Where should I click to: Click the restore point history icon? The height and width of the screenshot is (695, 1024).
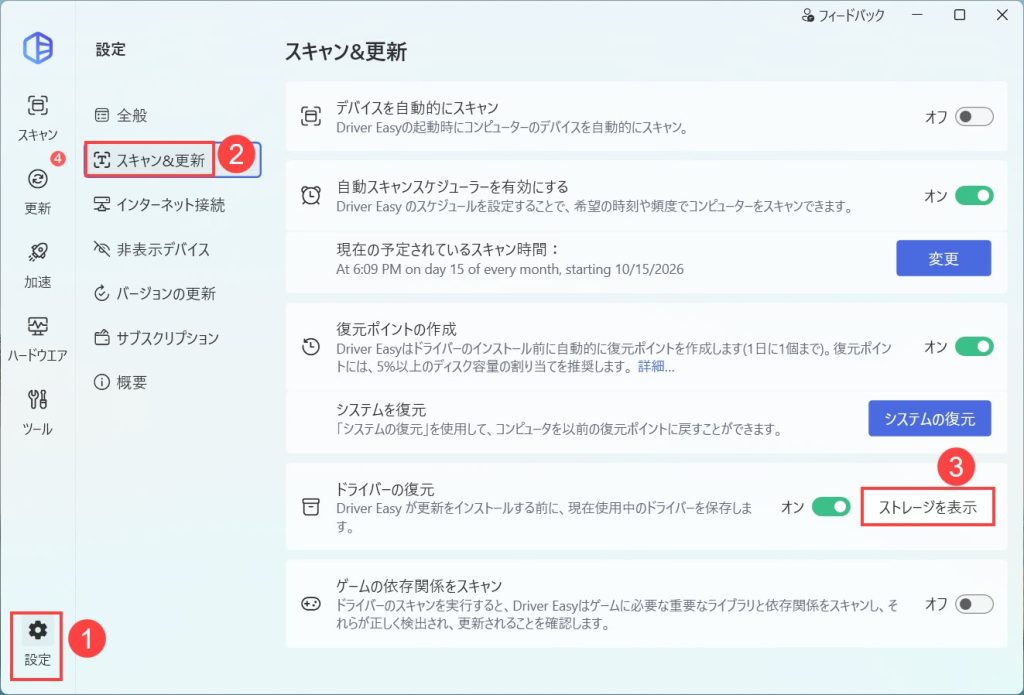click(x=311, y=347)
